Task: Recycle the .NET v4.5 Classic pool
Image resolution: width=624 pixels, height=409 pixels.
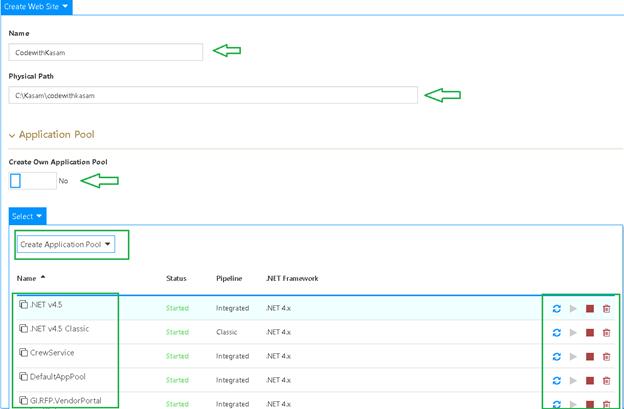Action: point(557,333)
